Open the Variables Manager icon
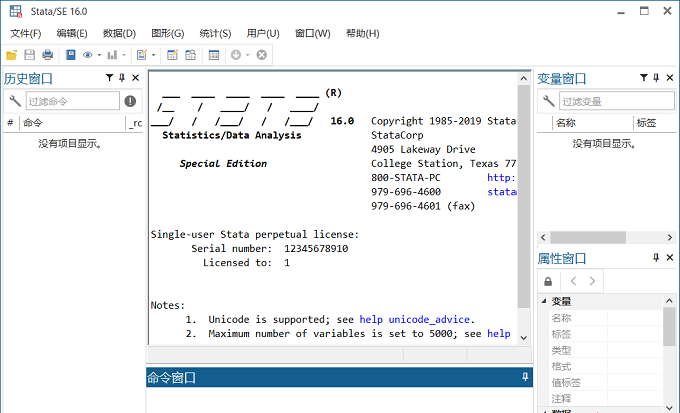The width and height of the screenshot is (680, 413). click(x=214, y=55)
